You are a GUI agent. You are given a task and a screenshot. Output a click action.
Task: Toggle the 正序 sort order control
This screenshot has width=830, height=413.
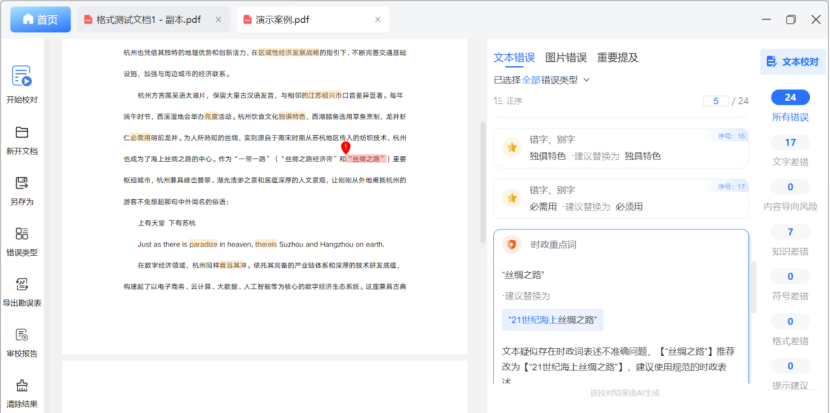point(508,101)
